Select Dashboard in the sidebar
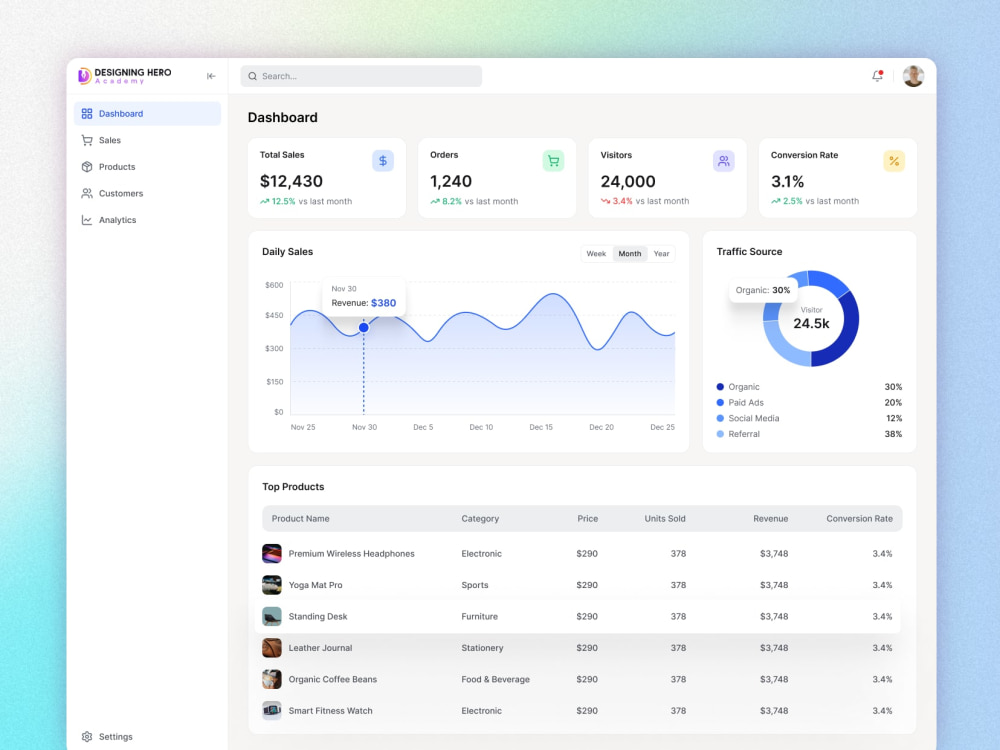The height and width of the screenshot is (750, 1000). click(147, 114)
